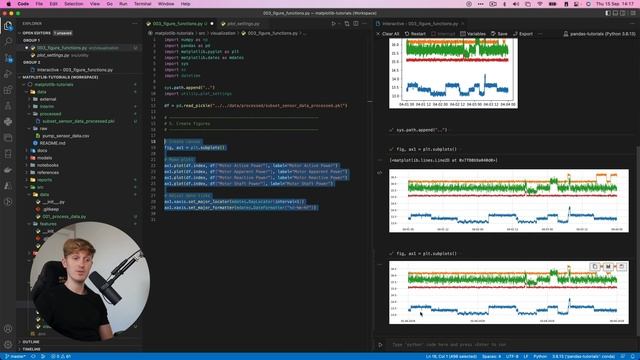The width and height of the screenshot is (640, 360).
Task: Open the Selection menu
Action: click(x=73, y=4)
